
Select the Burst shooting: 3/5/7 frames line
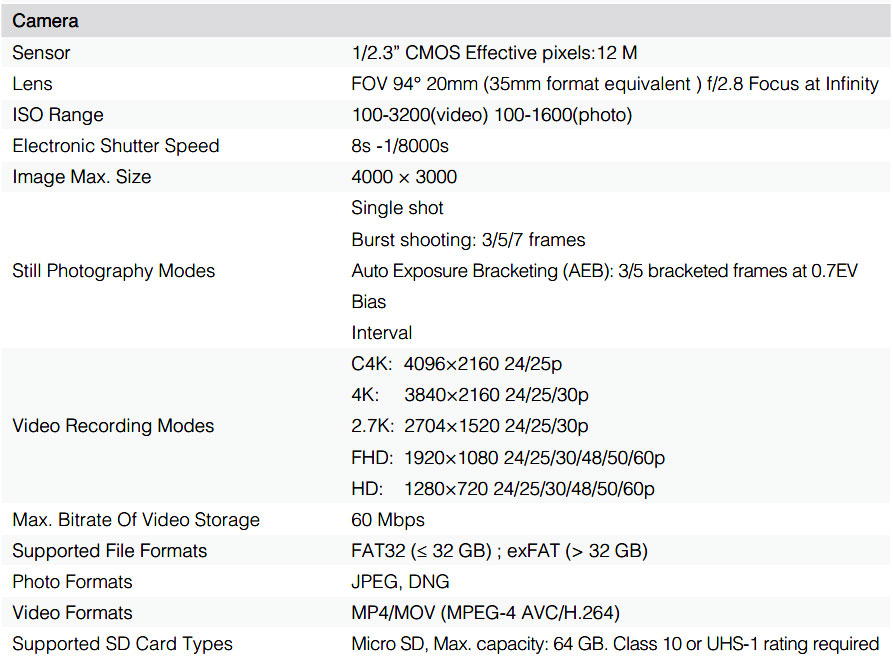pos(468,240)
